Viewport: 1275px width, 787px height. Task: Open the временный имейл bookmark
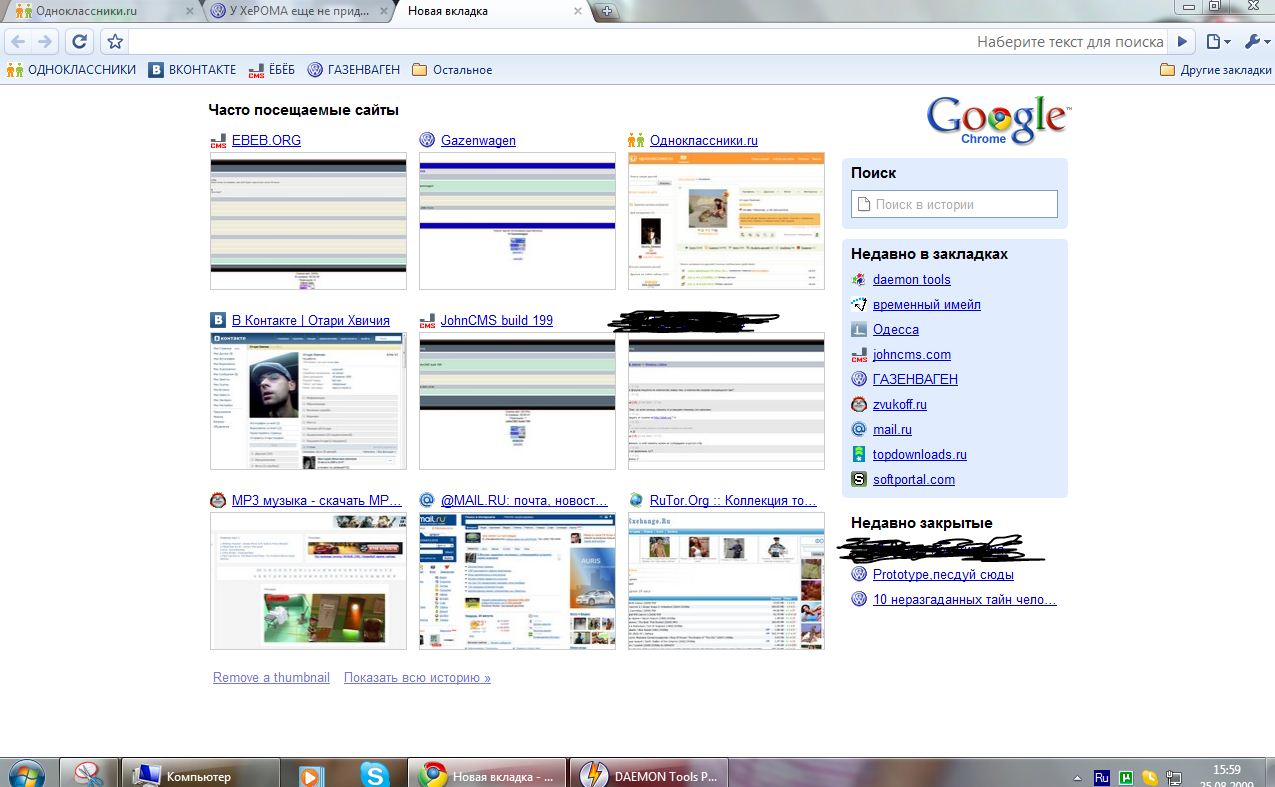[x=927, y=305]
